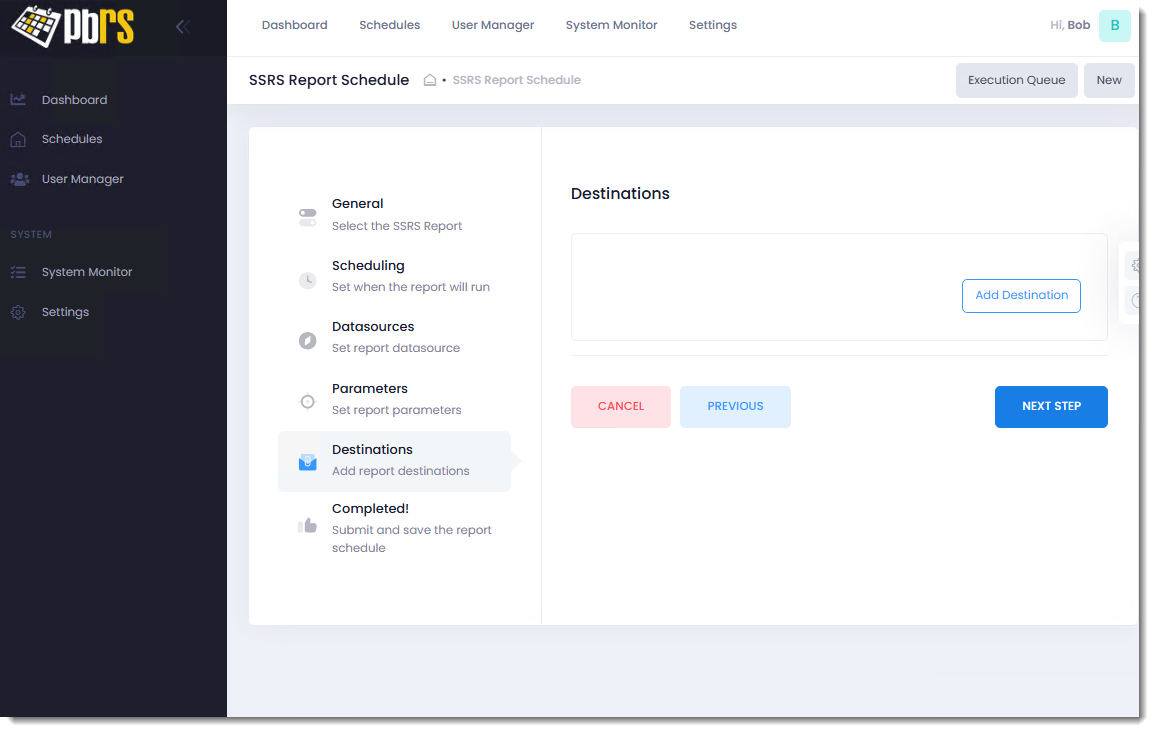Click the SSRS Report Schedule breadcrumb link
Image resolution: width=1154 pixels, height=732 pixels.
(516, 80)
